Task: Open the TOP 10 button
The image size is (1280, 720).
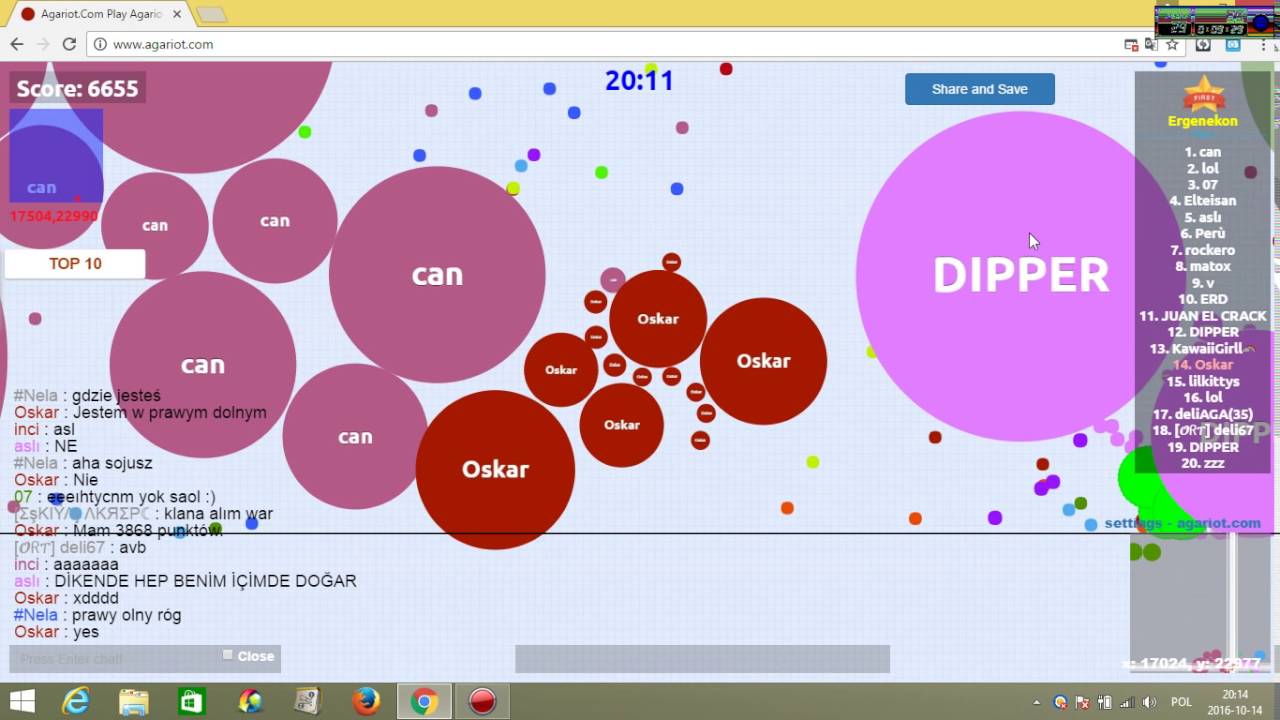Action: pos(75,264)
